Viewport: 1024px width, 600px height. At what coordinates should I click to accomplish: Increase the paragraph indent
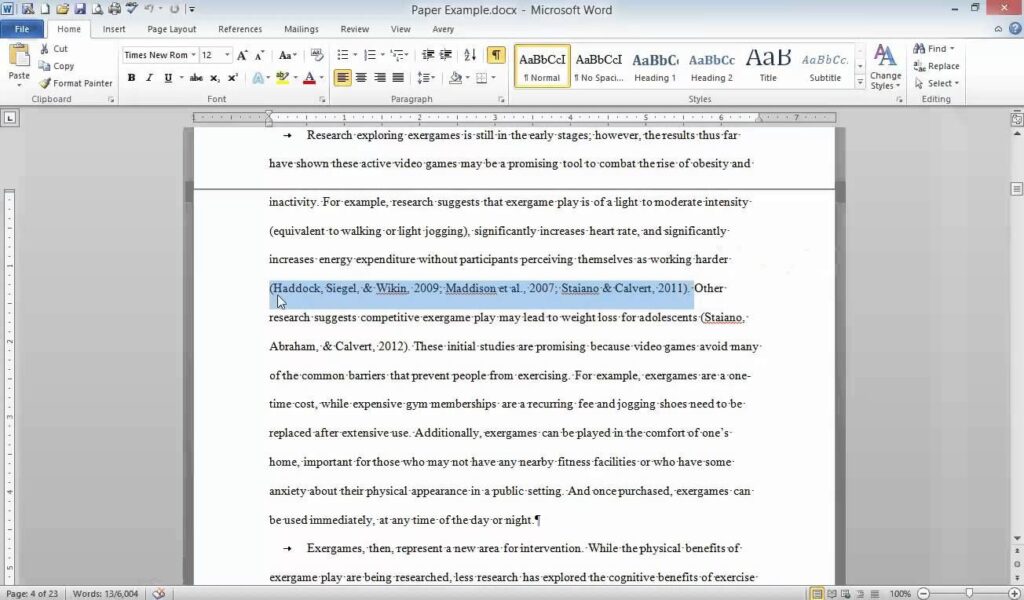point(445,55)
